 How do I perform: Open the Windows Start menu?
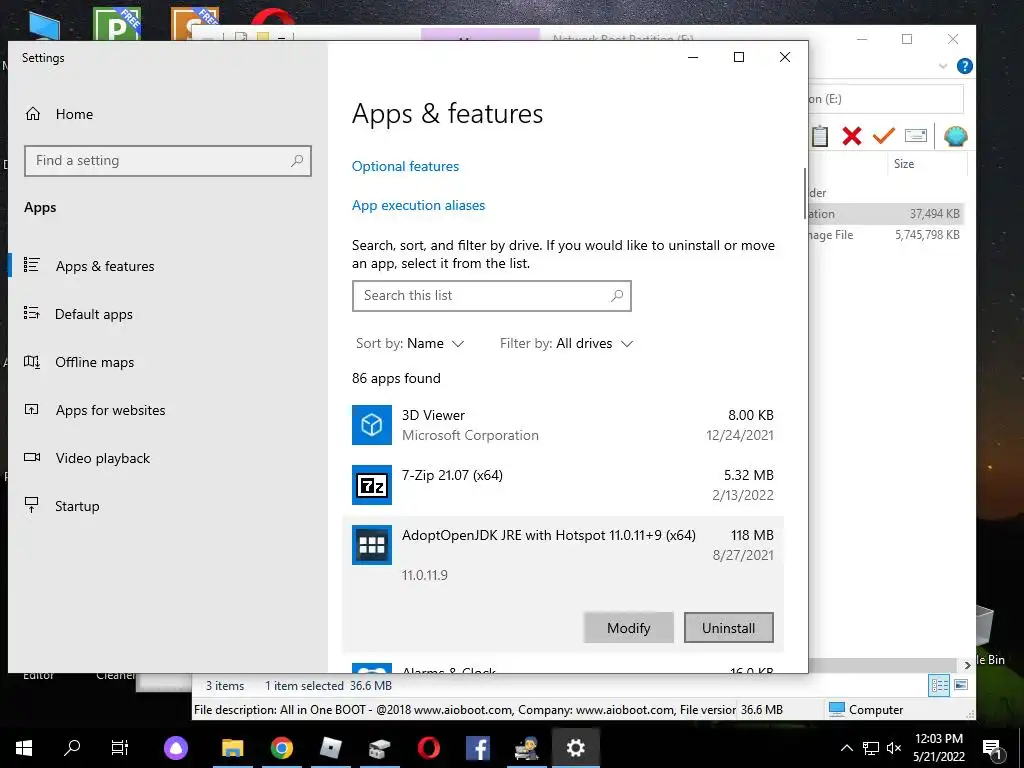pos(24,748)
